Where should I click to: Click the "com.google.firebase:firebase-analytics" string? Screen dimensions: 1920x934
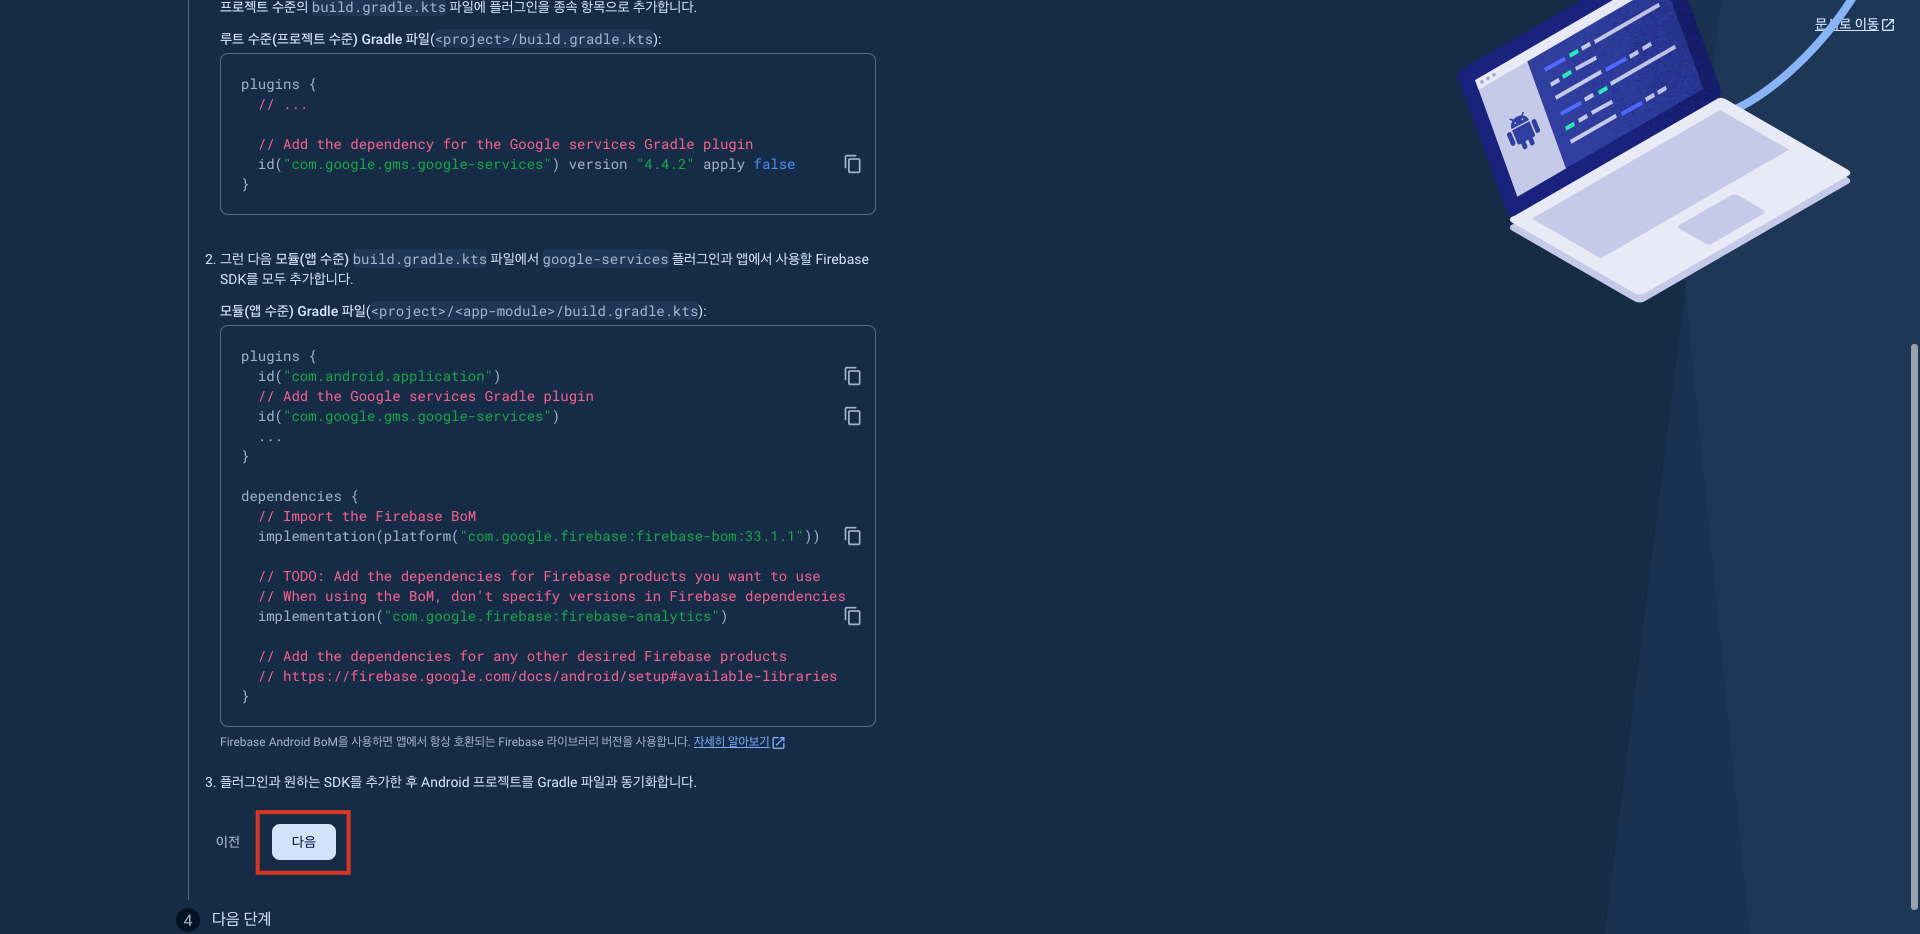click(552, 616)
